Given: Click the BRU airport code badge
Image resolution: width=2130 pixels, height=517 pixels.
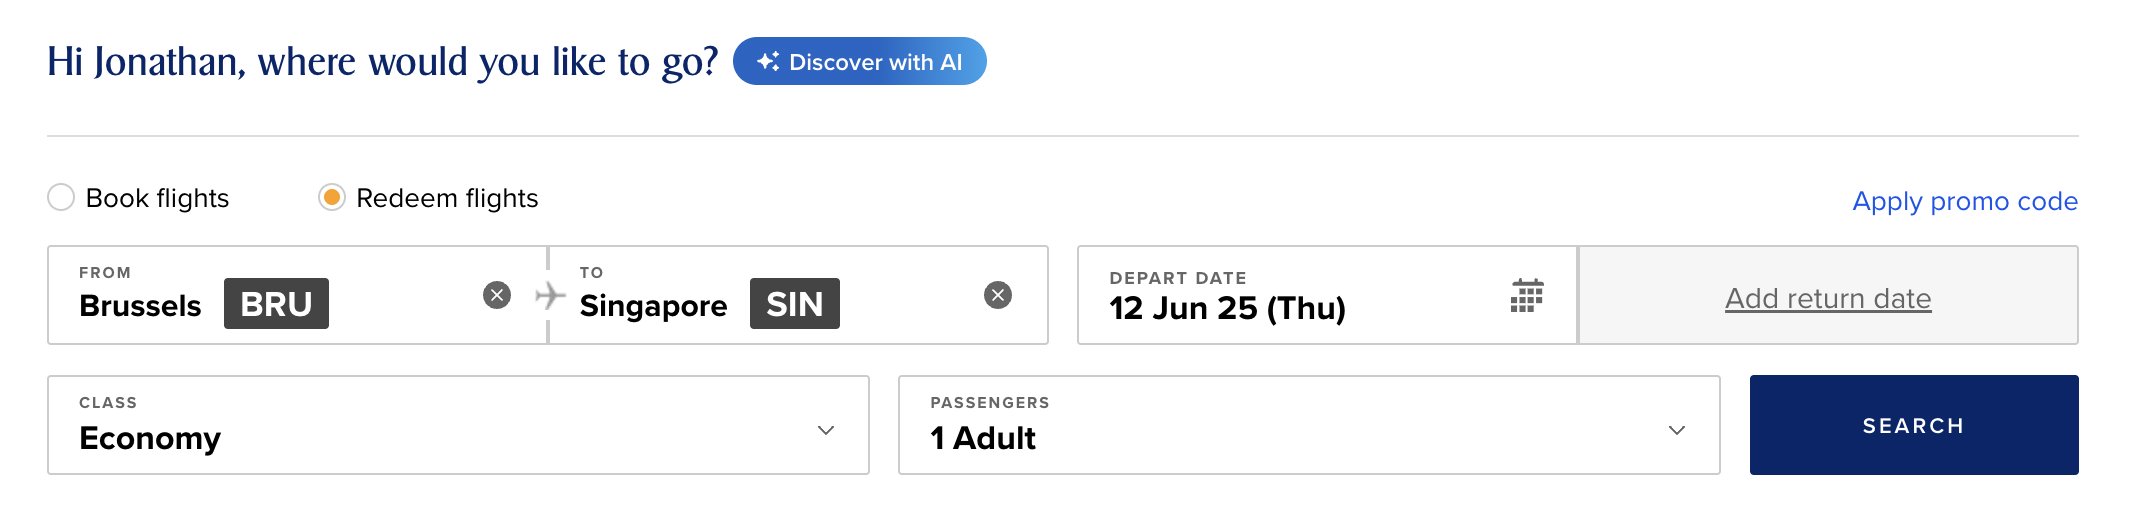Looking at the screenshot, I should tap(276, 303).
